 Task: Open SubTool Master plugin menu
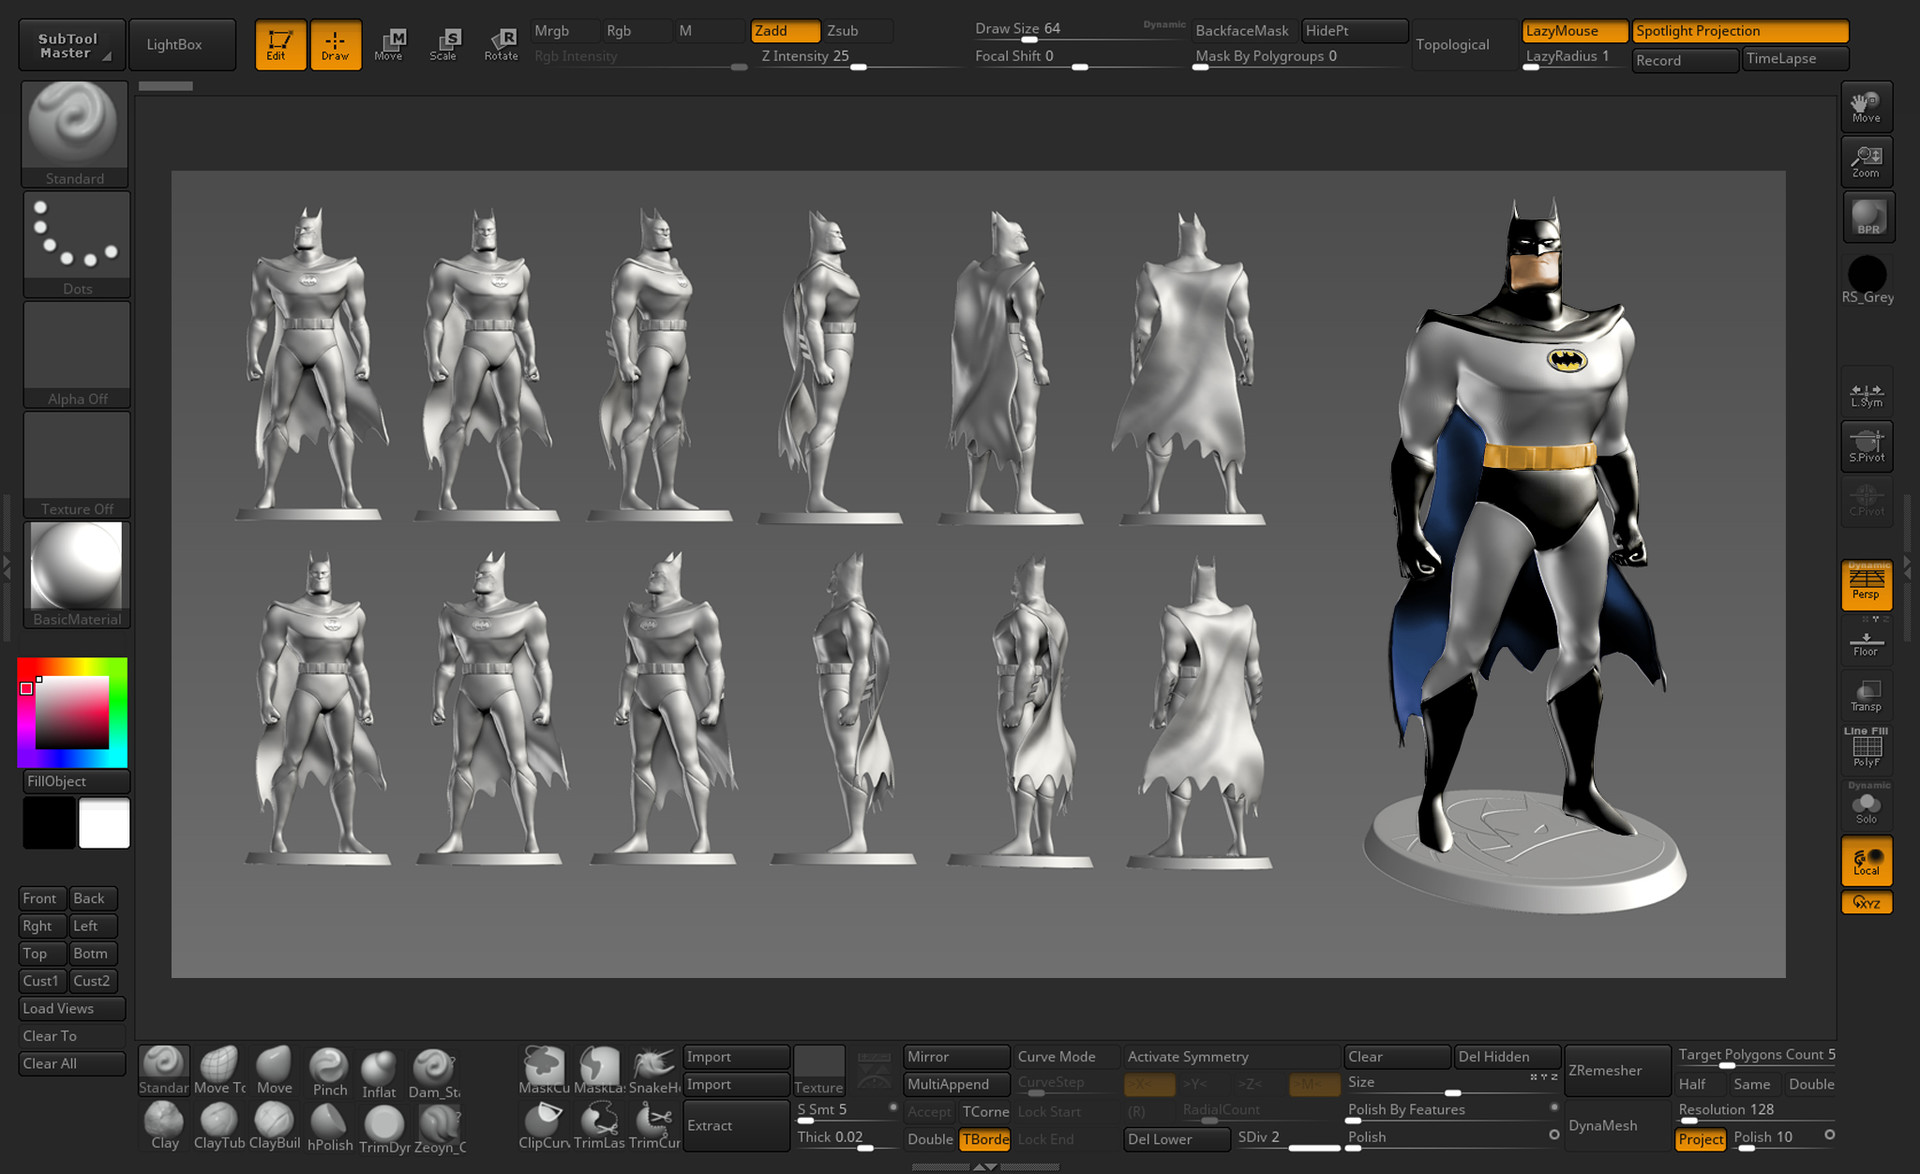click(x=71, y=45)
